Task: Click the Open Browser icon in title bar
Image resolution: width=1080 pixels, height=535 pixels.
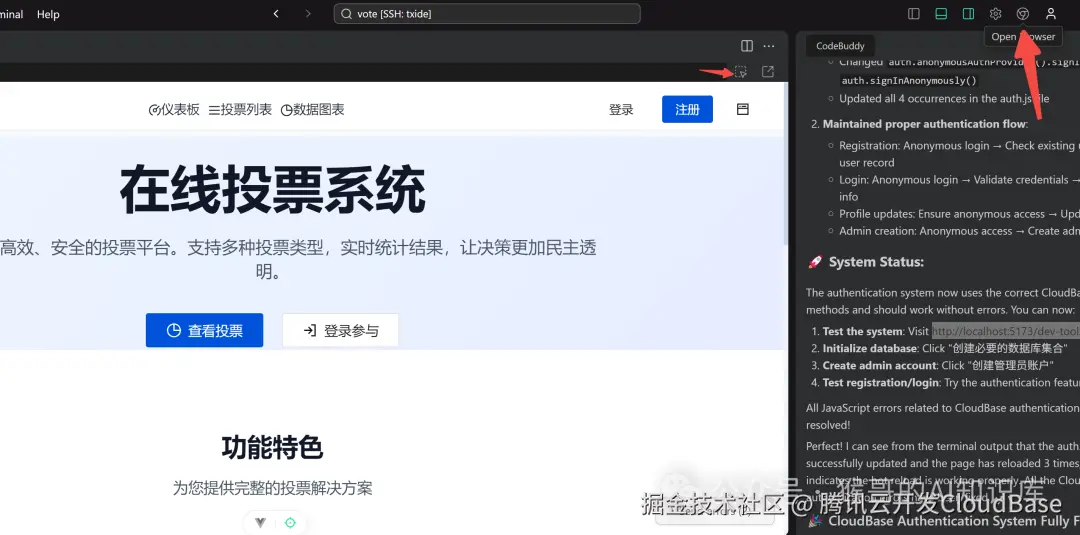Action: [x=1023, y=14]
